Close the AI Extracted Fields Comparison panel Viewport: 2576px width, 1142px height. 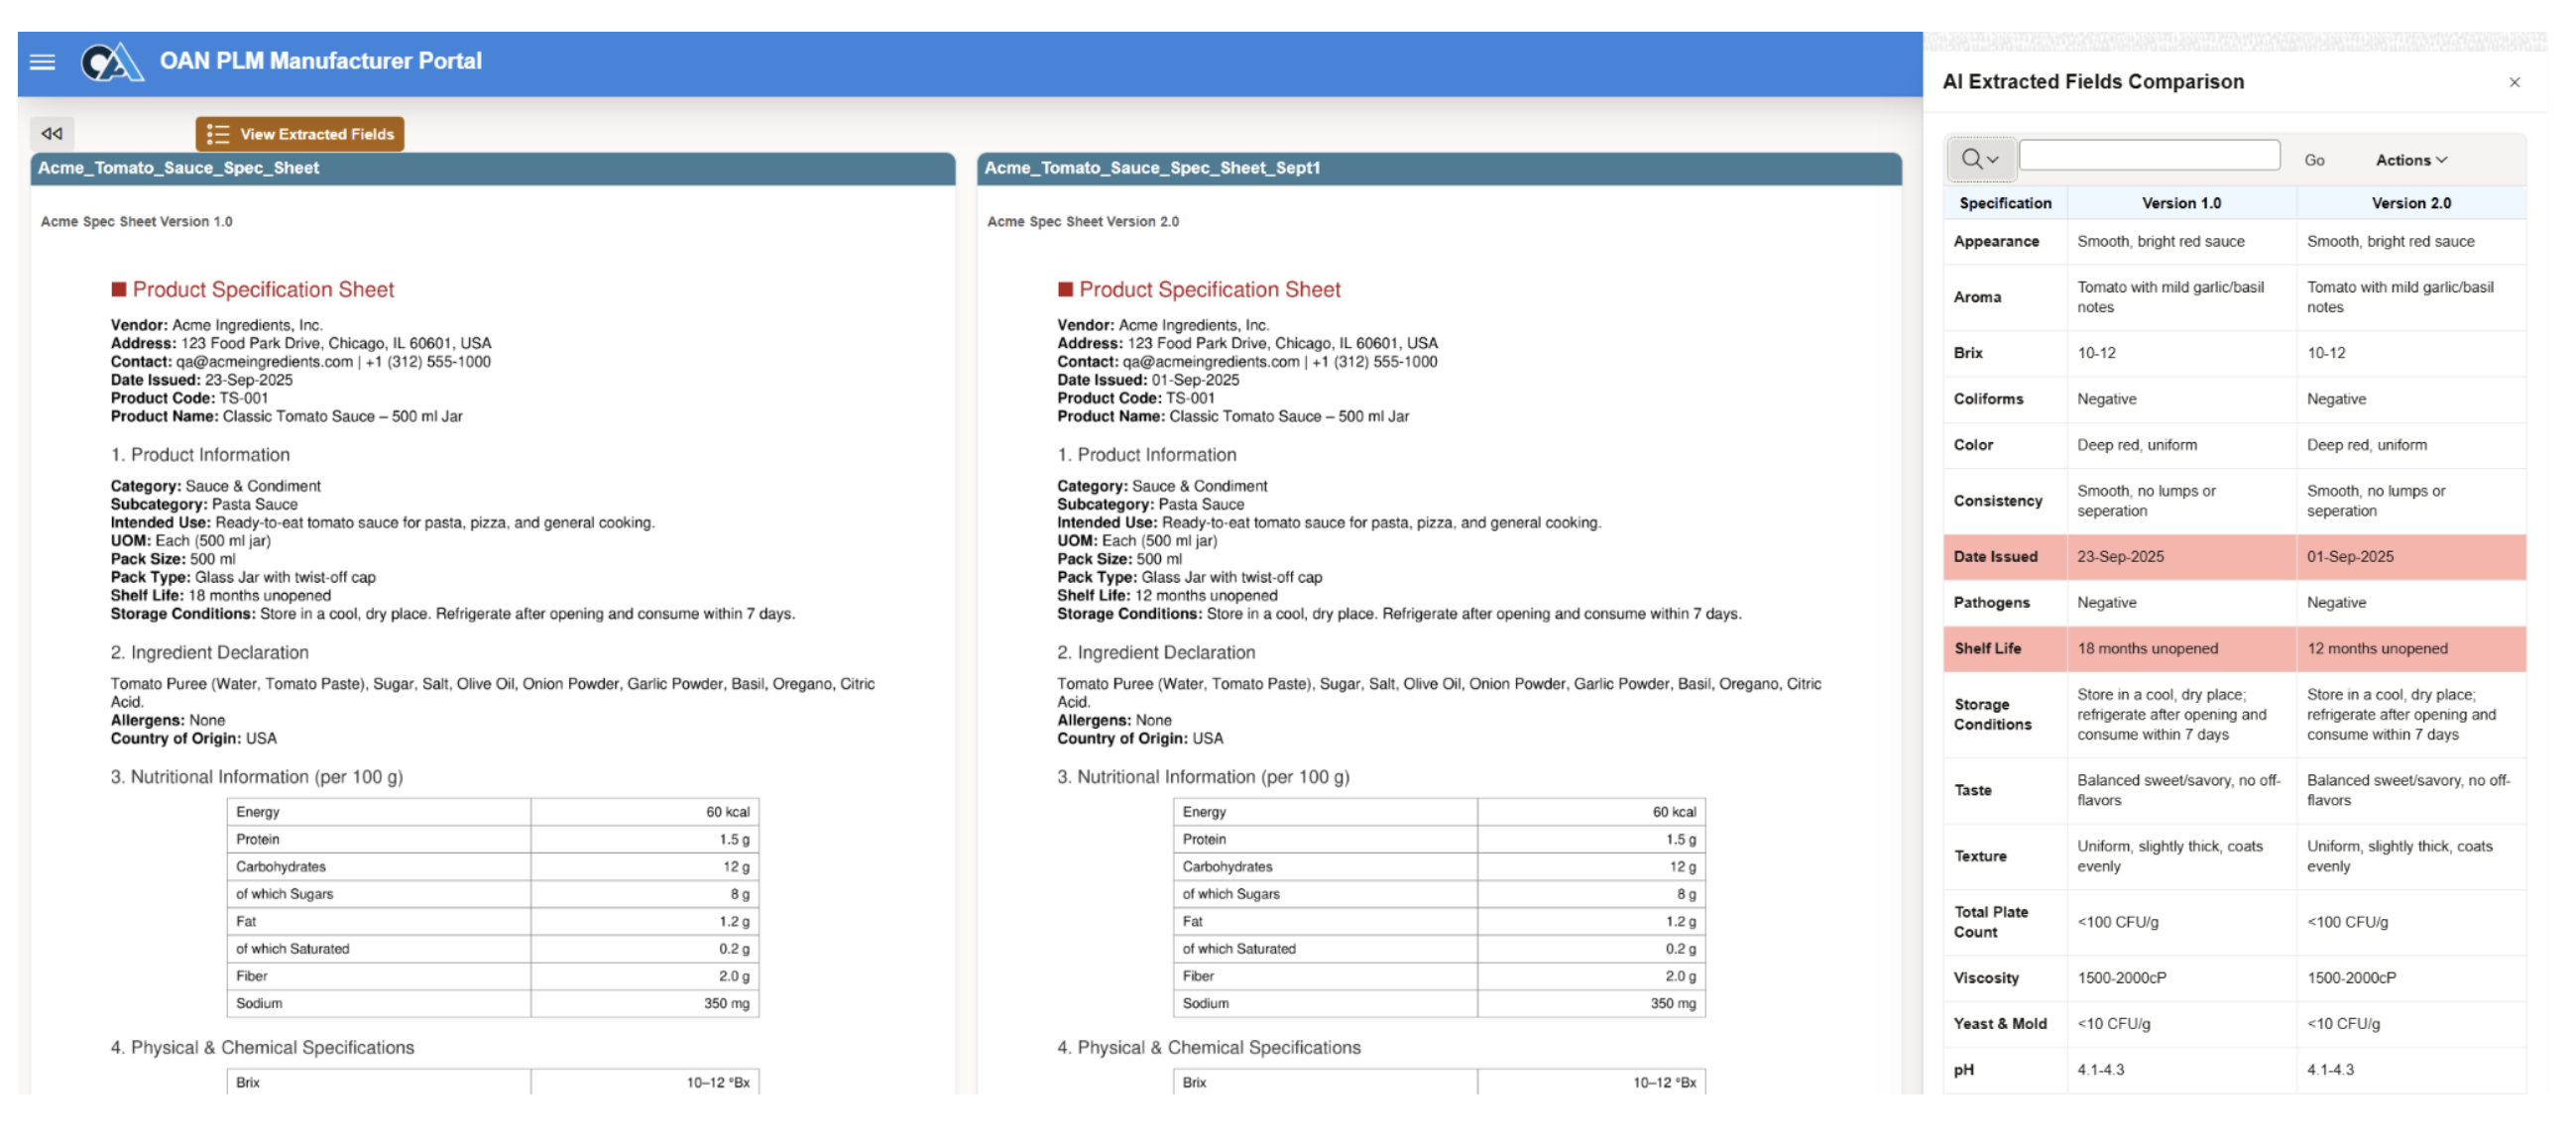coord(2513,82)
